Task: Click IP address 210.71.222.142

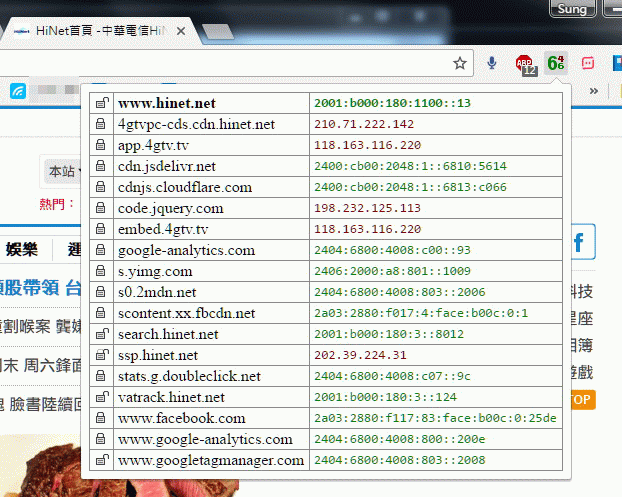Action: point(364,124)
